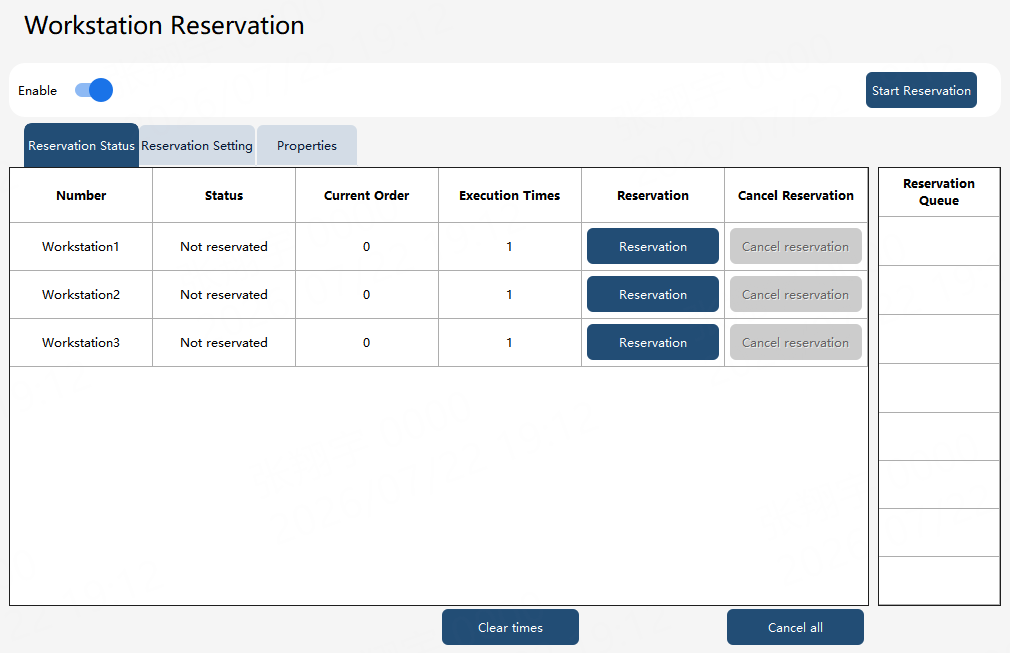Click Workstation2's Execution Times value
1010x653 pixels.
[x=510, y=295]
